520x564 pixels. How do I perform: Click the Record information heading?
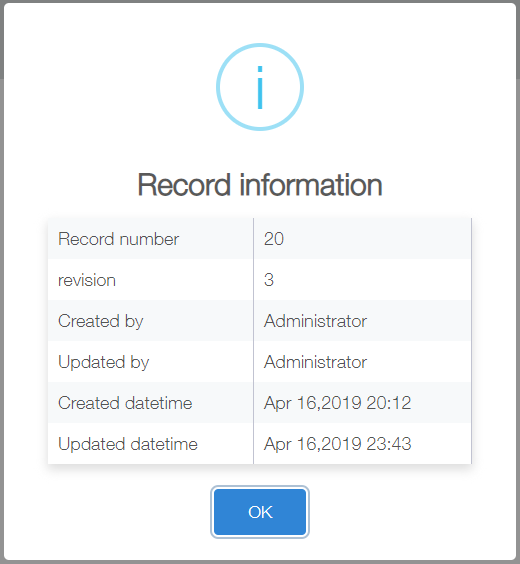[x=260, y=185]
